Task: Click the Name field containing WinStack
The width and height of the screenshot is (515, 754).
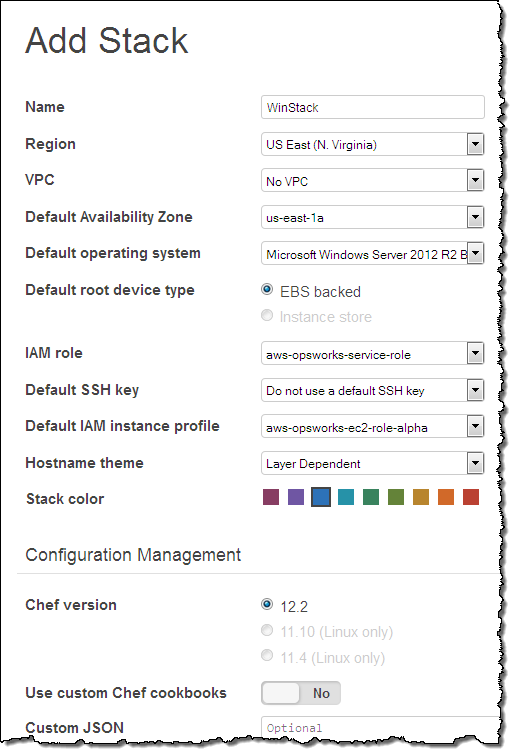Action: click(x=372, y=107)
